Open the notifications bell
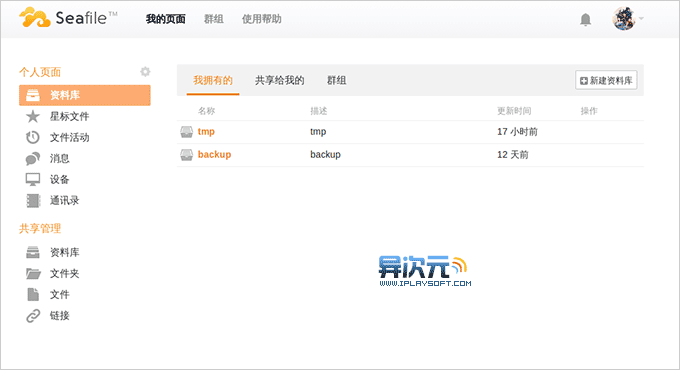This screenshot has width=680, height=370. tap(585, 20)
